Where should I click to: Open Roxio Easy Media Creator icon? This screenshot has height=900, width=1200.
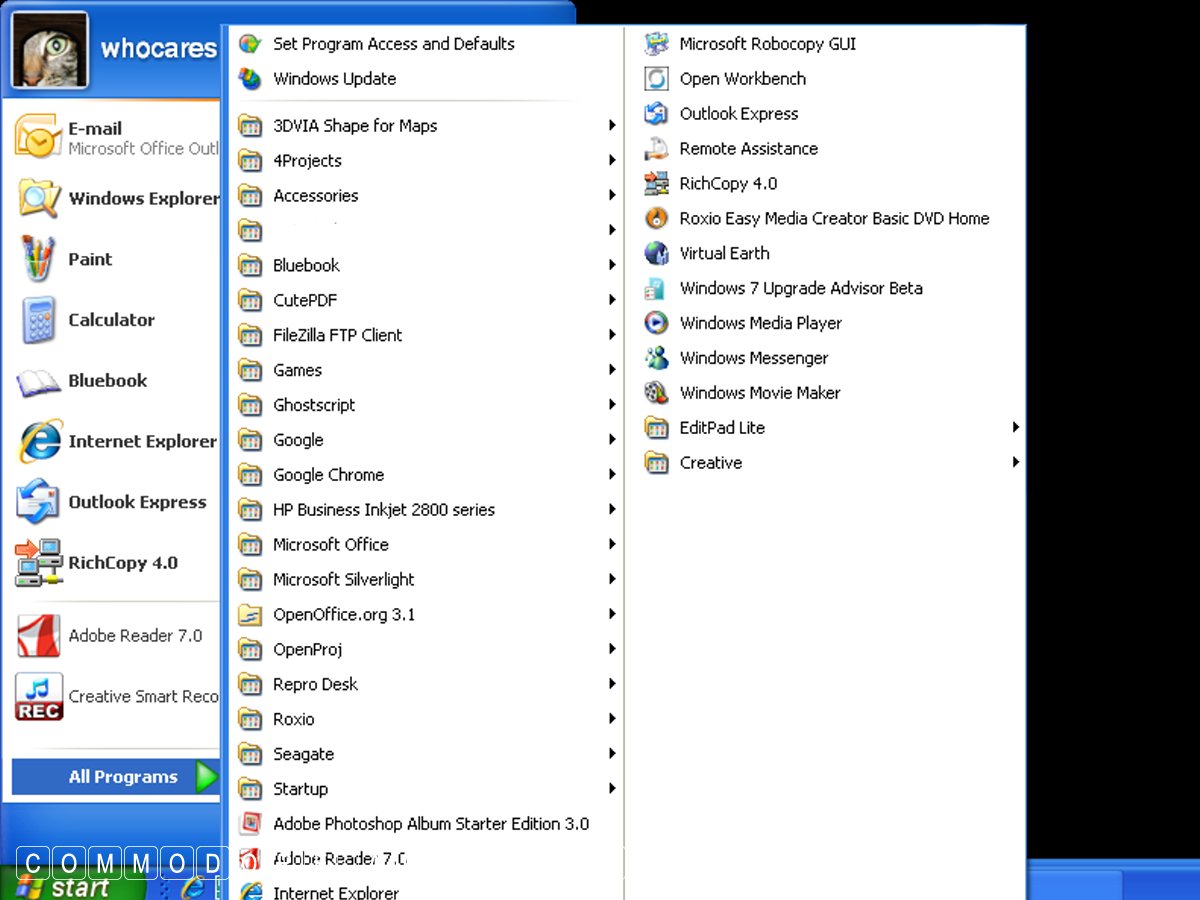pos(656,218)
